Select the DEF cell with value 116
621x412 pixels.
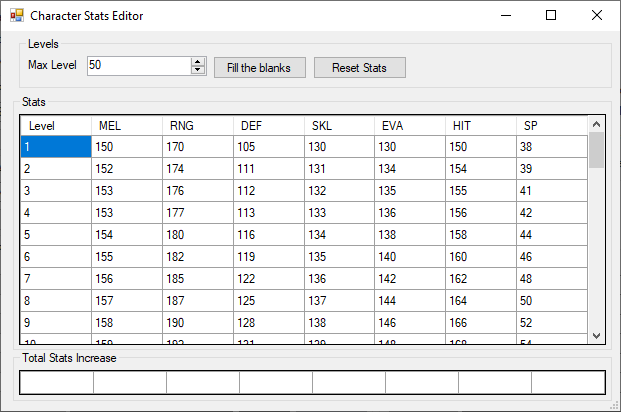(269, 235)
